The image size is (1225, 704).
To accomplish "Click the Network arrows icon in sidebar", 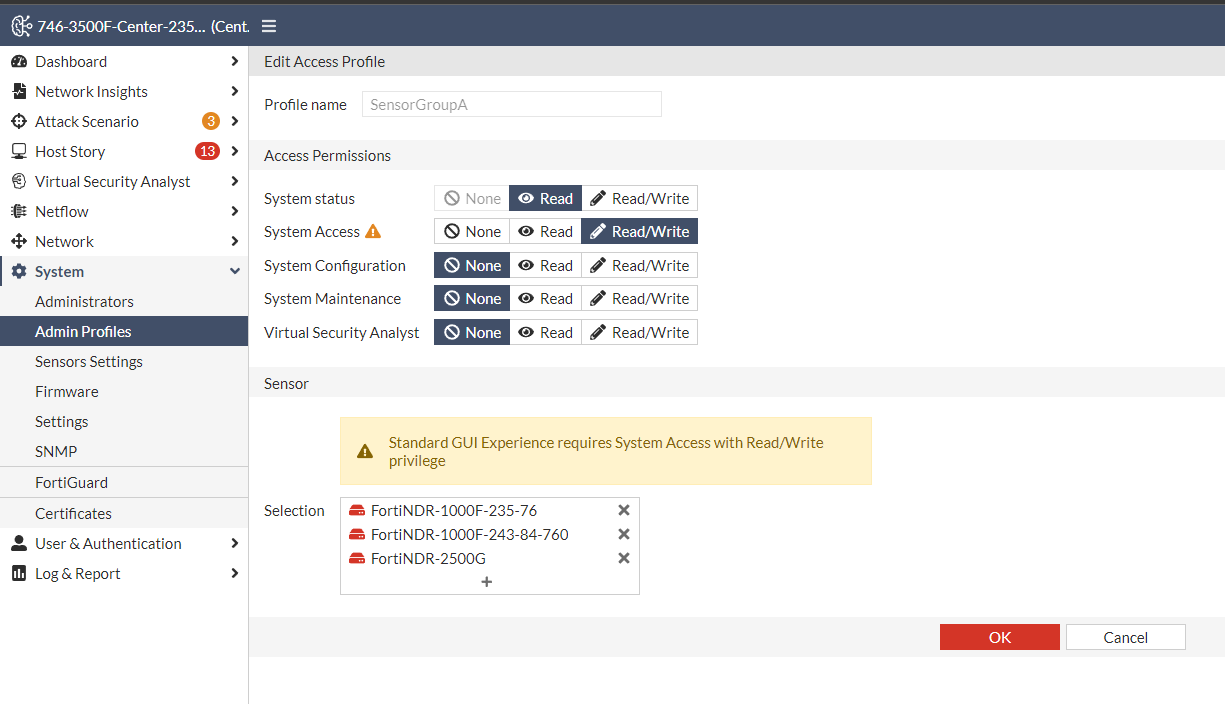I will (x=18, y=241).
